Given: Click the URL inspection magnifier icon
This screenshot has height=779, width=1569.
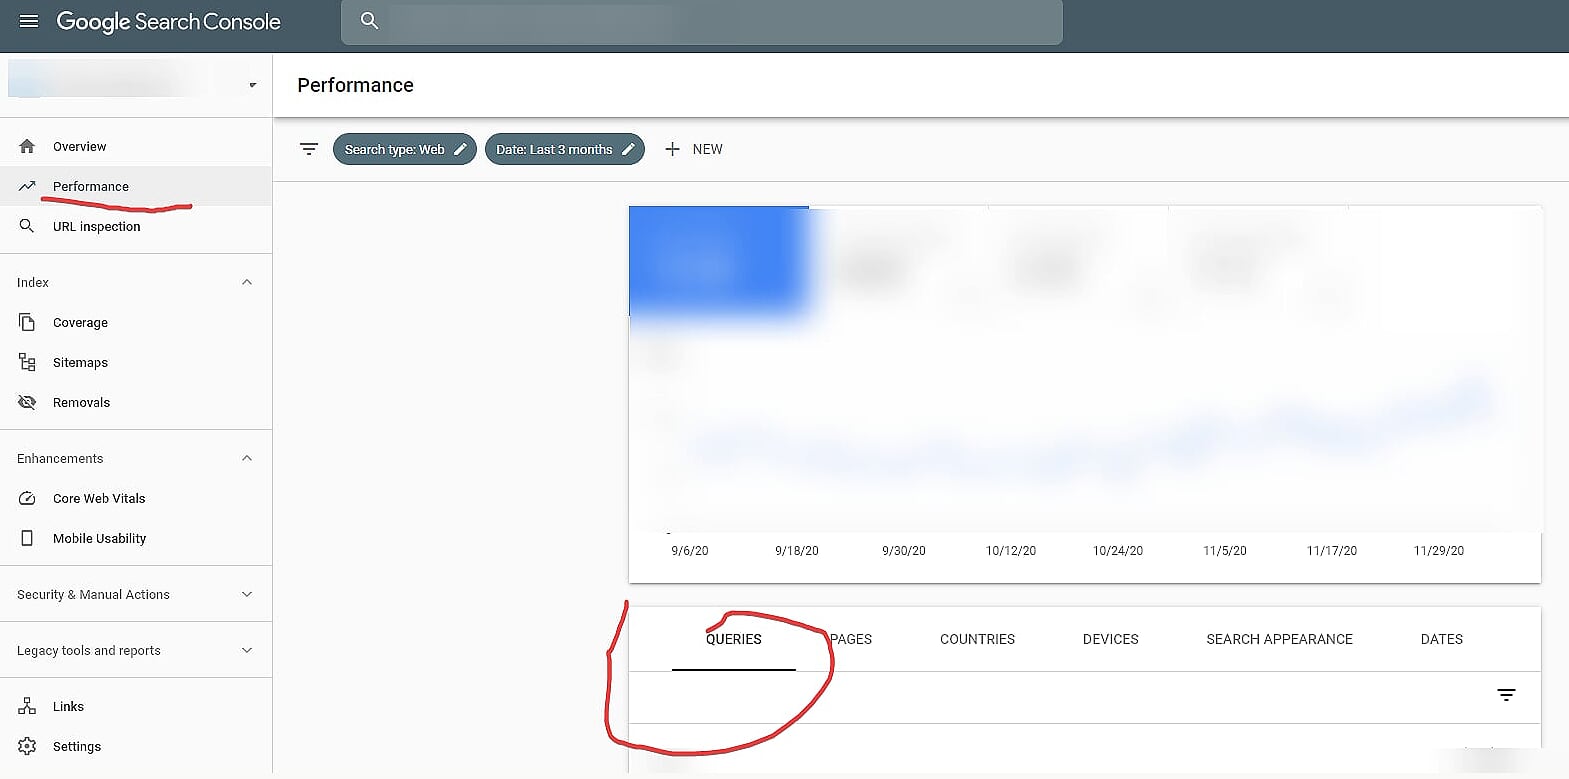Looking at the screenshot, I should [27, 226].
